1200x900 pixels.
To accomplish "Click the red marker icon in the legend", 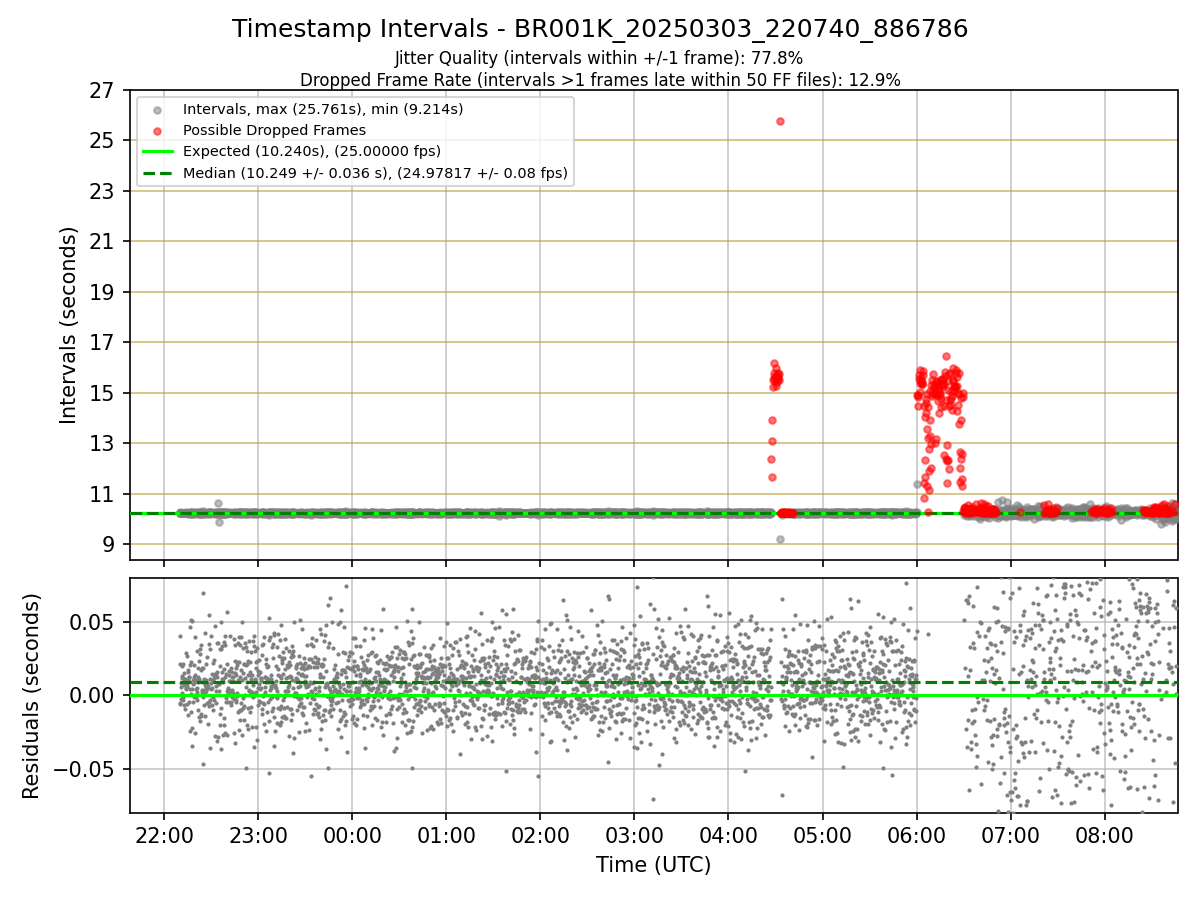I will (x=157, y=131).
